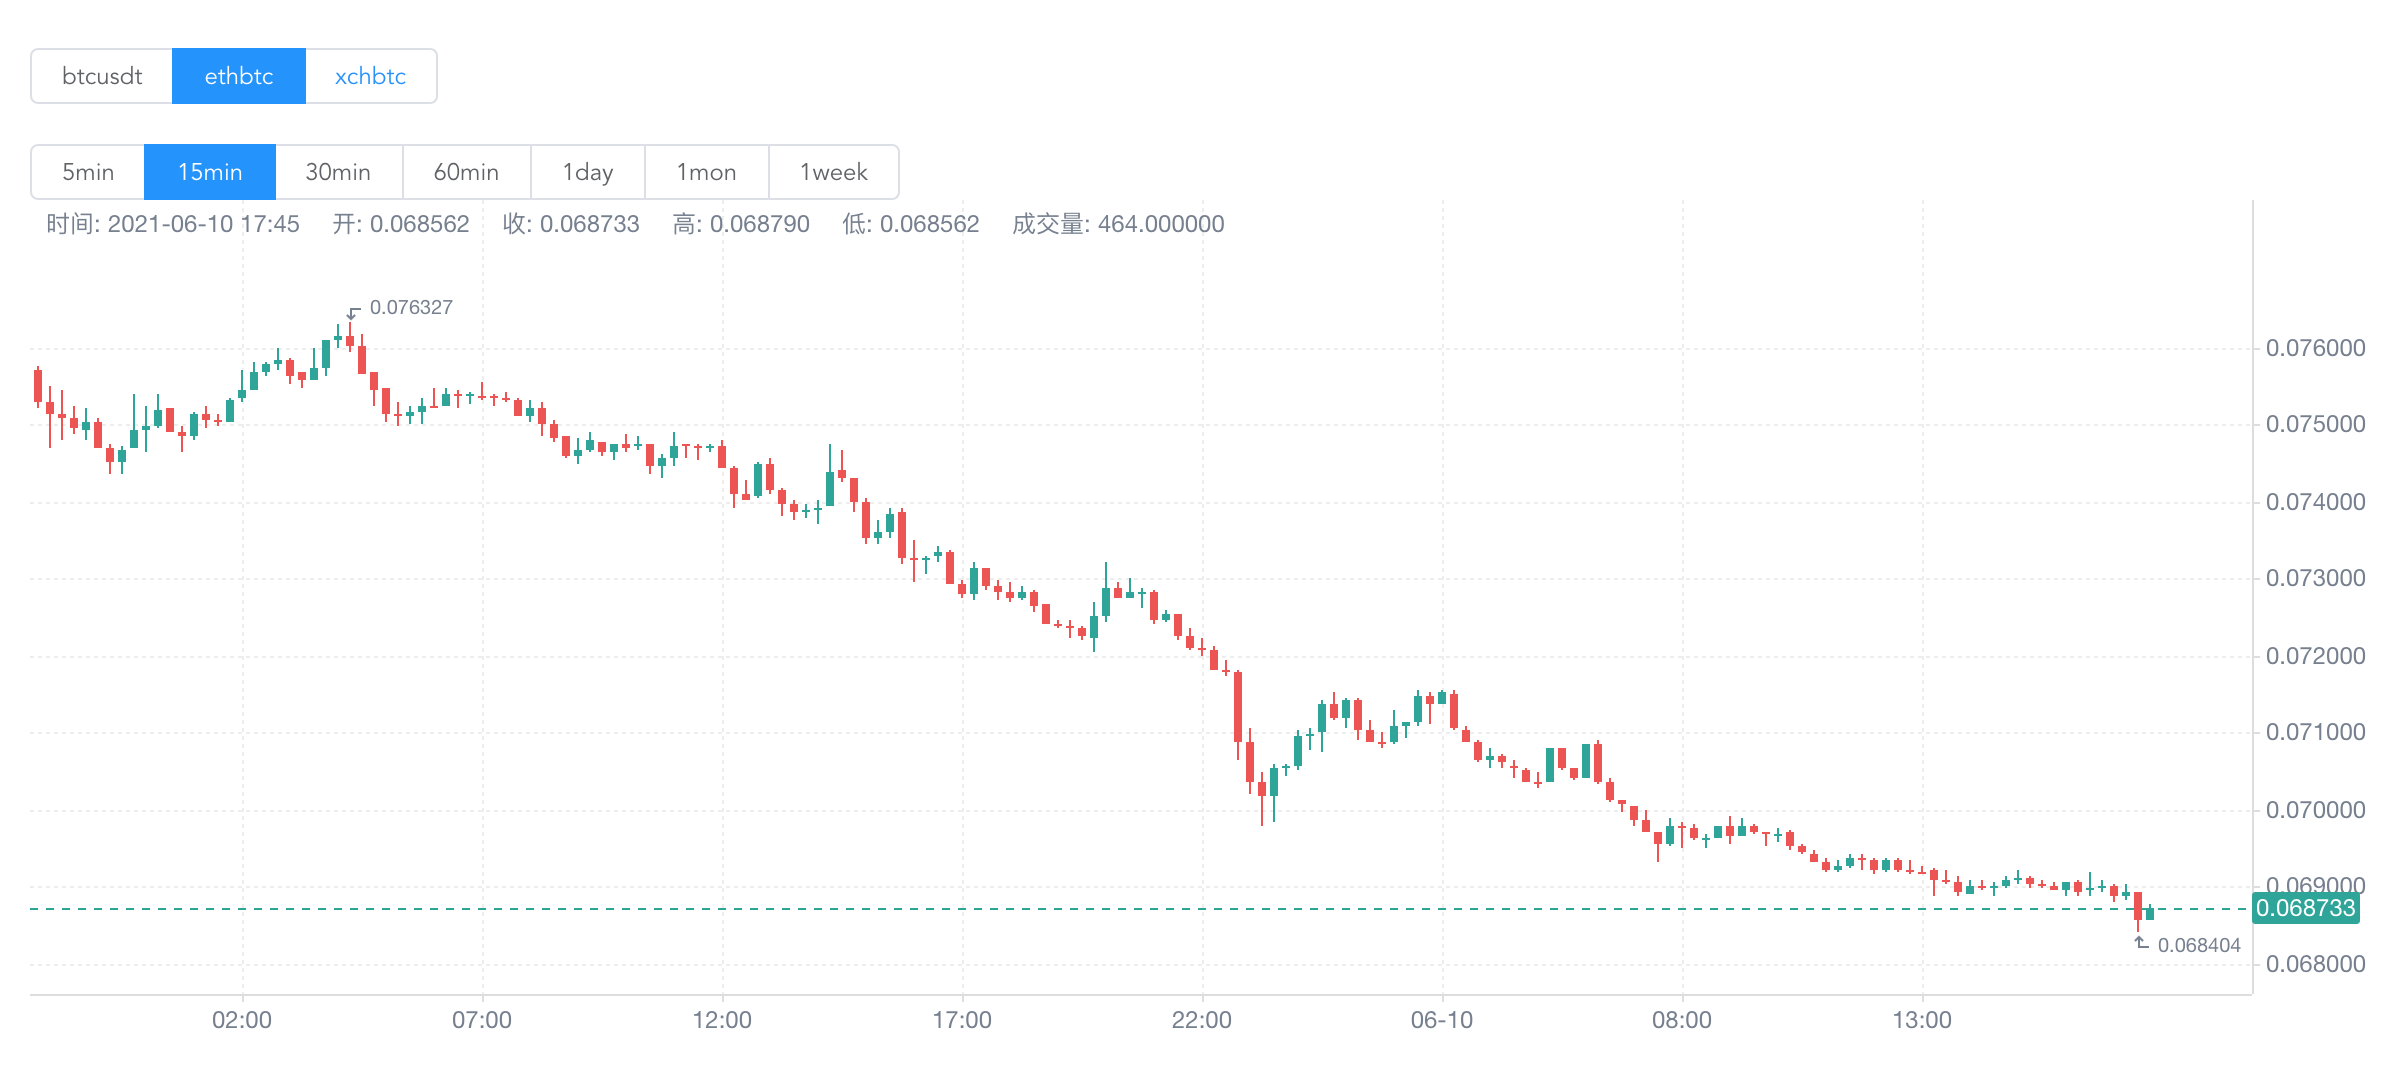The width and height of the screenshot is (2388, 1070).
Task: Switch to the 30min timeframe
Action: (x=337, y=171)
